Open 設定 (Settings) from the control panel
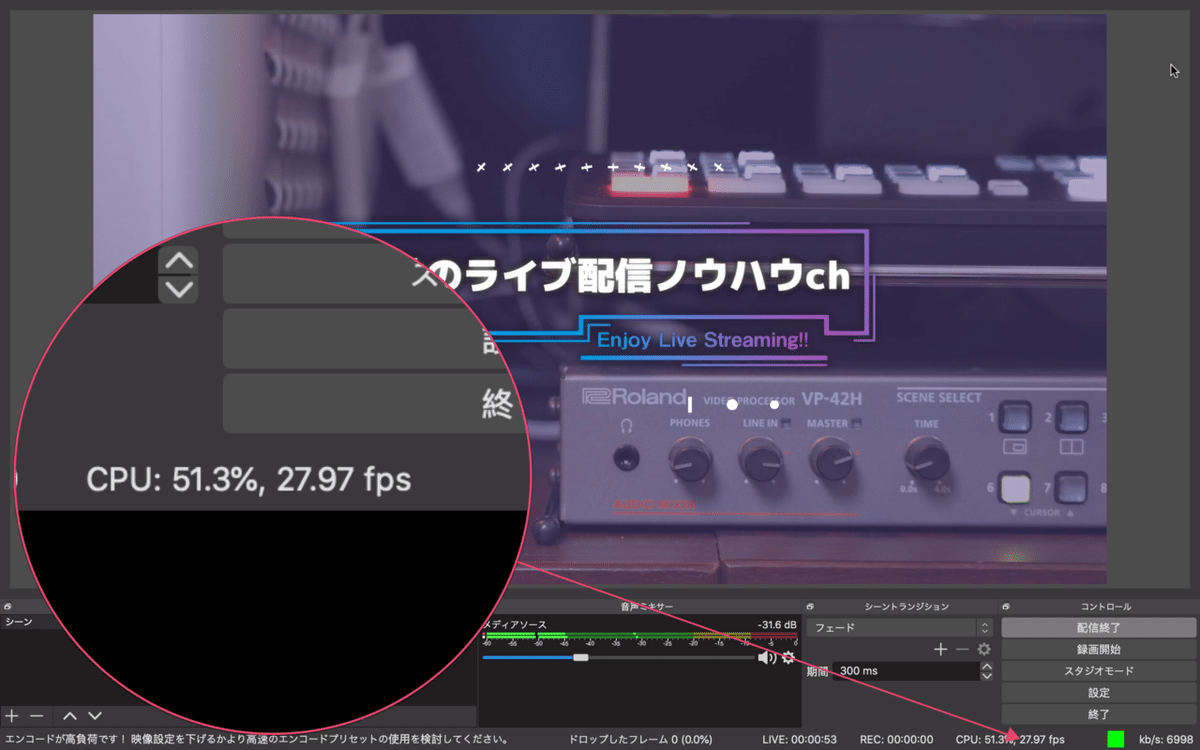The image size is (1200, 750). pyautogui.click(x=1098, y=692)
